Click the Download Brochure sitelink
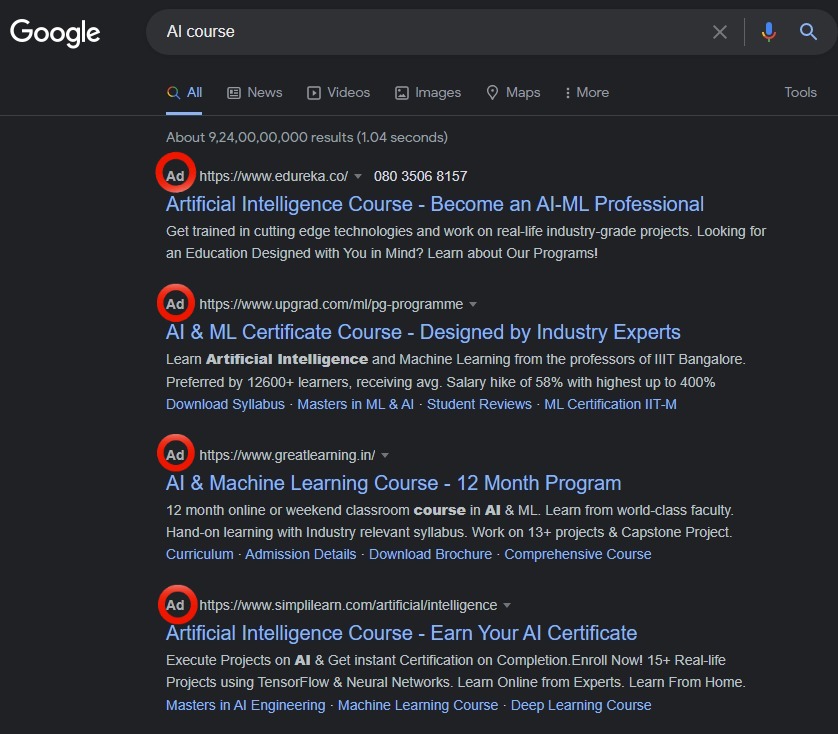Screen dimensions: 838x734 [430, 554]
